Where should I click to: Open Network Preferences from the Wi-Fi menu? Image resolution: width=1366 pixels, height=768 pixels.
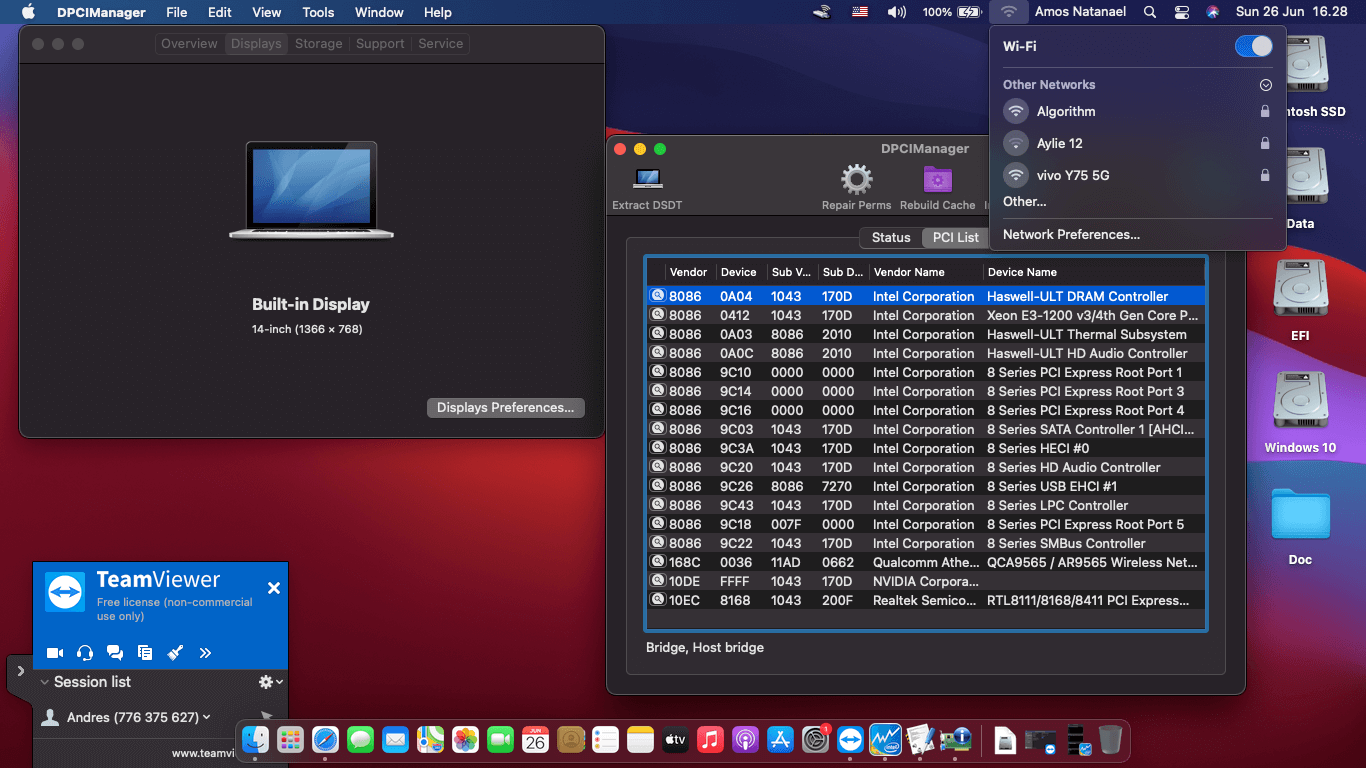(1071, 234)
